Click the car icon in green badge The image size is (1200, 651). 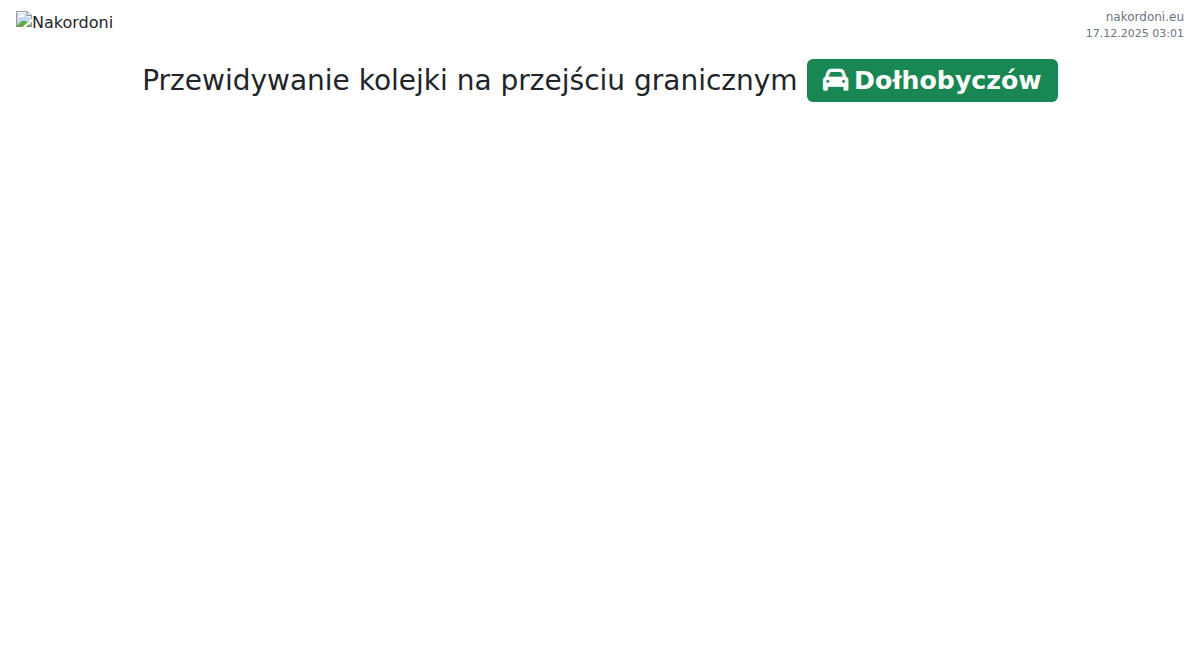tap(835, 81)
